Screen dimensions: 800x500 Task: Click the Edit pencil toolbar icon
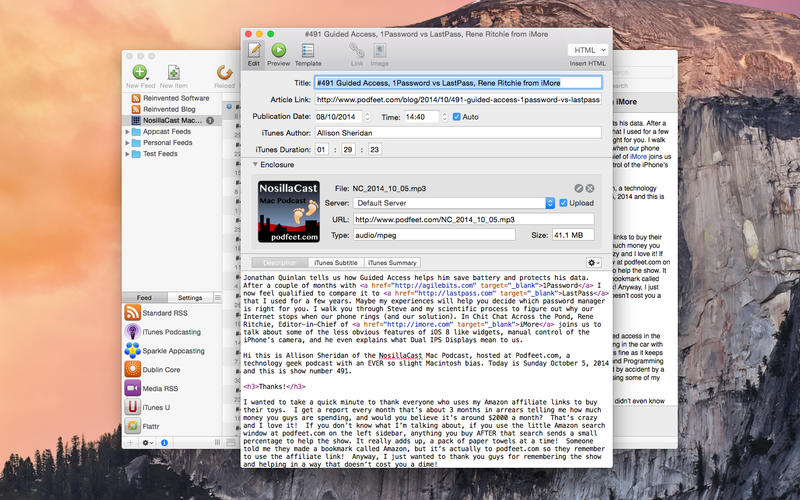(x=254, y=50)
